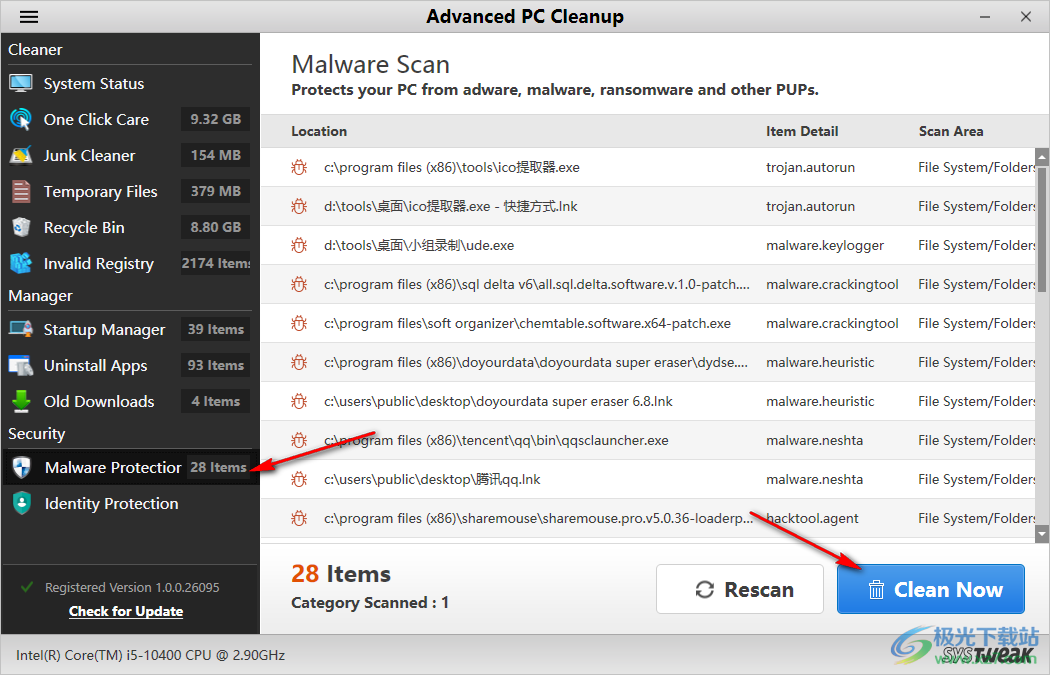Viewport: 1050px width, 675px height.
Task: Click the scrollbar up arrow
Action: click(1041, 157)
